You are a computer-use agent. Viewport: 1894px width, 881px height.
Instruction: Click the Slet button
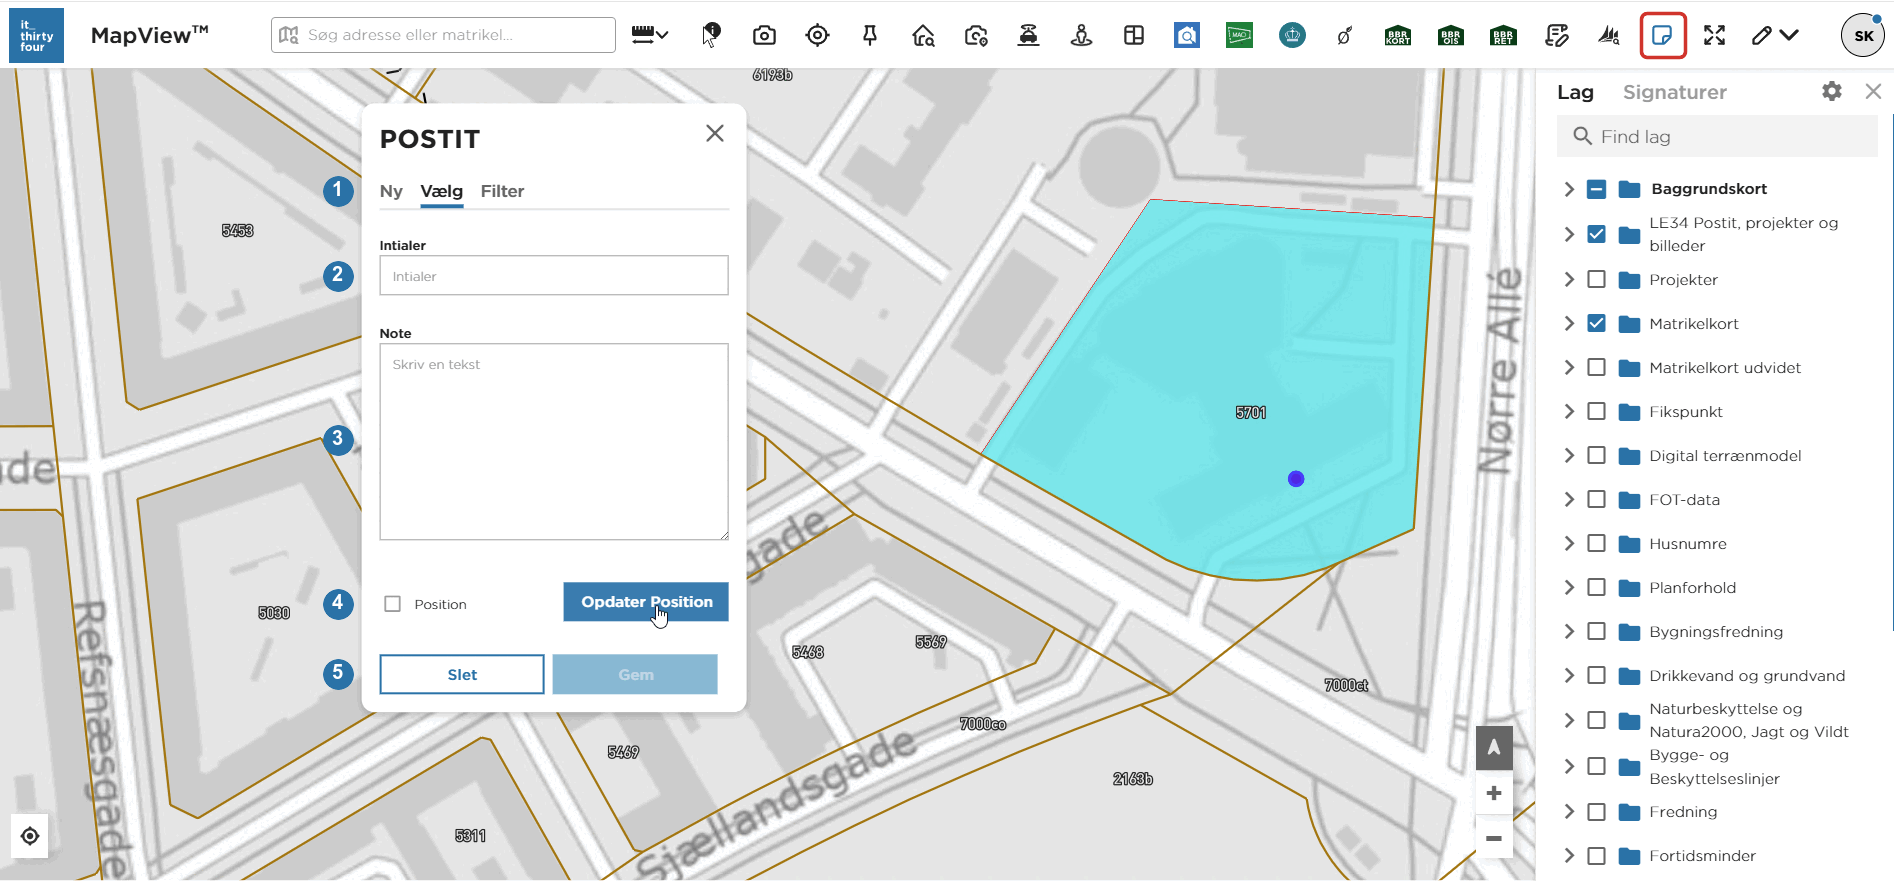462,674
